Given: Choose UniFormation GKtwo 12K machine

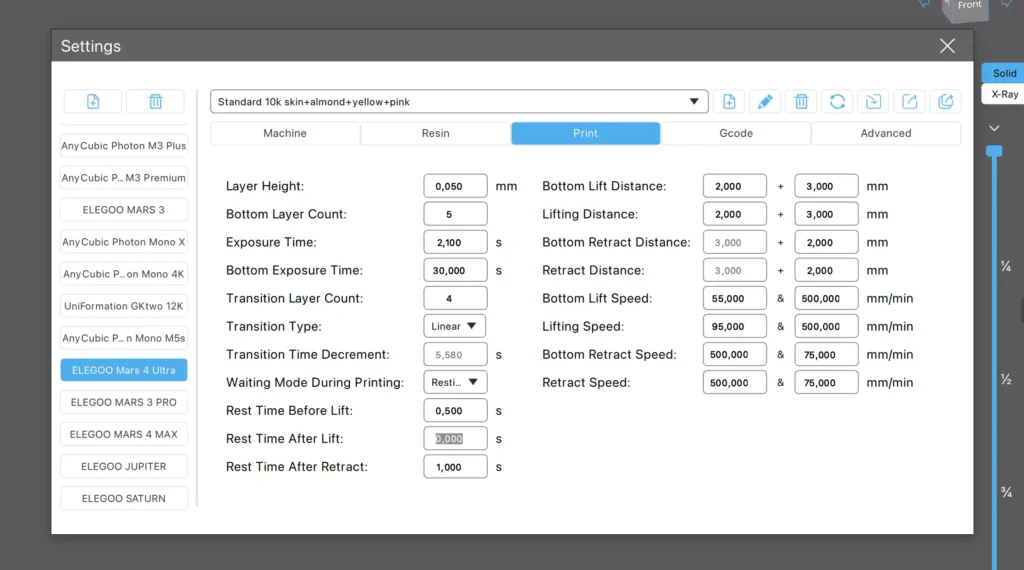Looking at the screenshot, I should (124, 306).
